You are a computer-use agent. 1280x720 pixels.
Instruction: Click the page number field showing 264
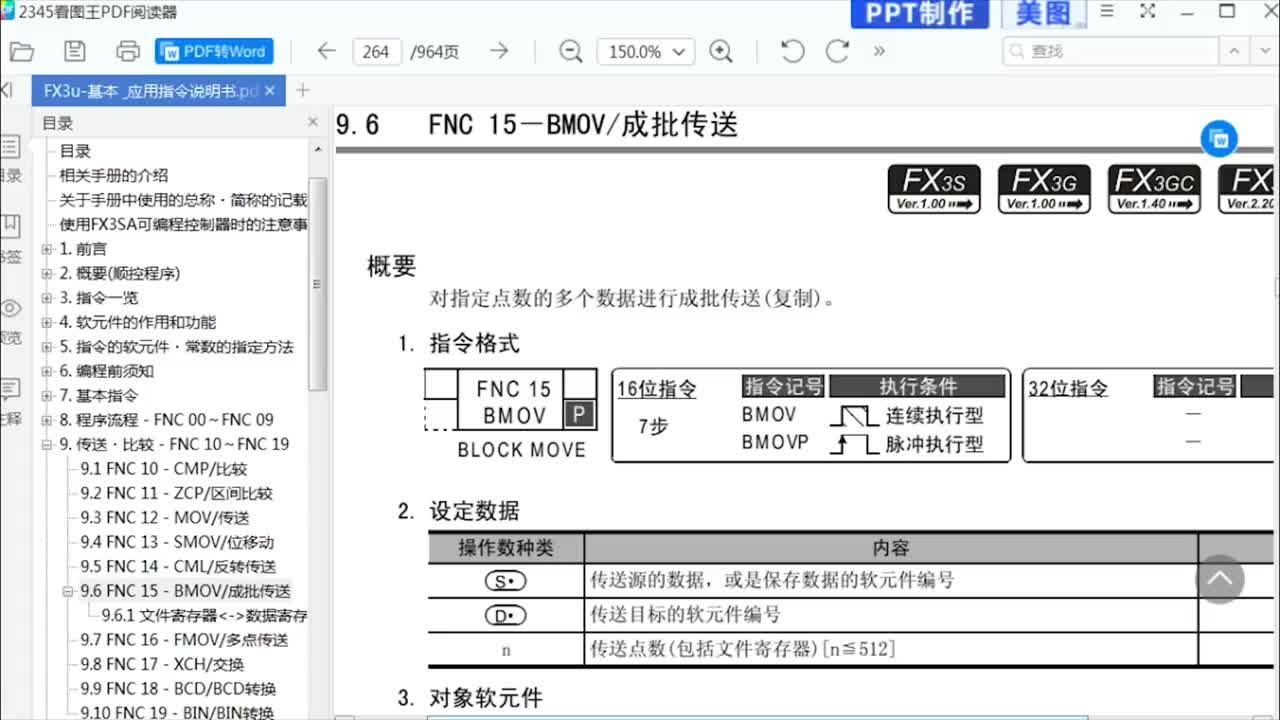(x=377, y=52)
